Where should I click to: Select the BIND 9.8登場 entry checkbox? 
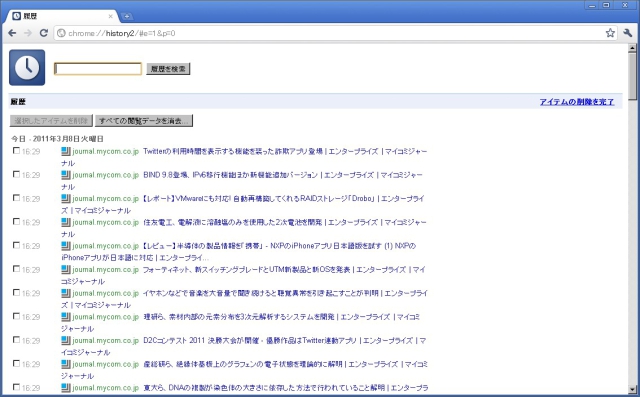(x=16, y=174)
